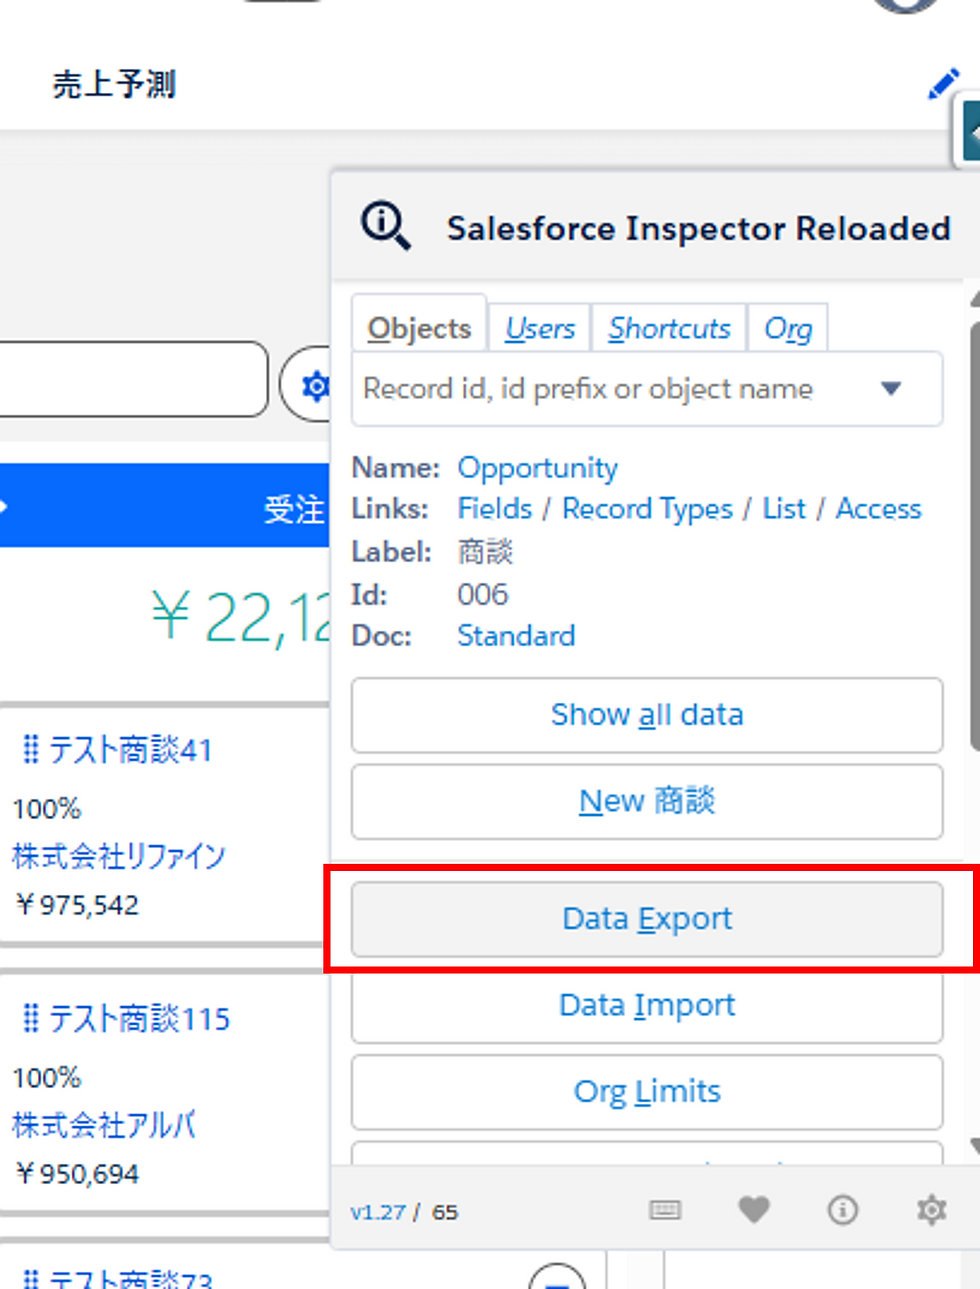Screen dimensions: 980x1289
Task: Click the blue pencil edit icon
Action: (x=944, y=84)
